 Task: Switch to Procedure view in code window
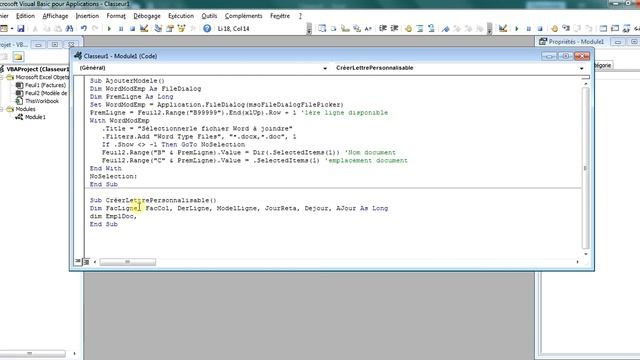pos(78,261)
